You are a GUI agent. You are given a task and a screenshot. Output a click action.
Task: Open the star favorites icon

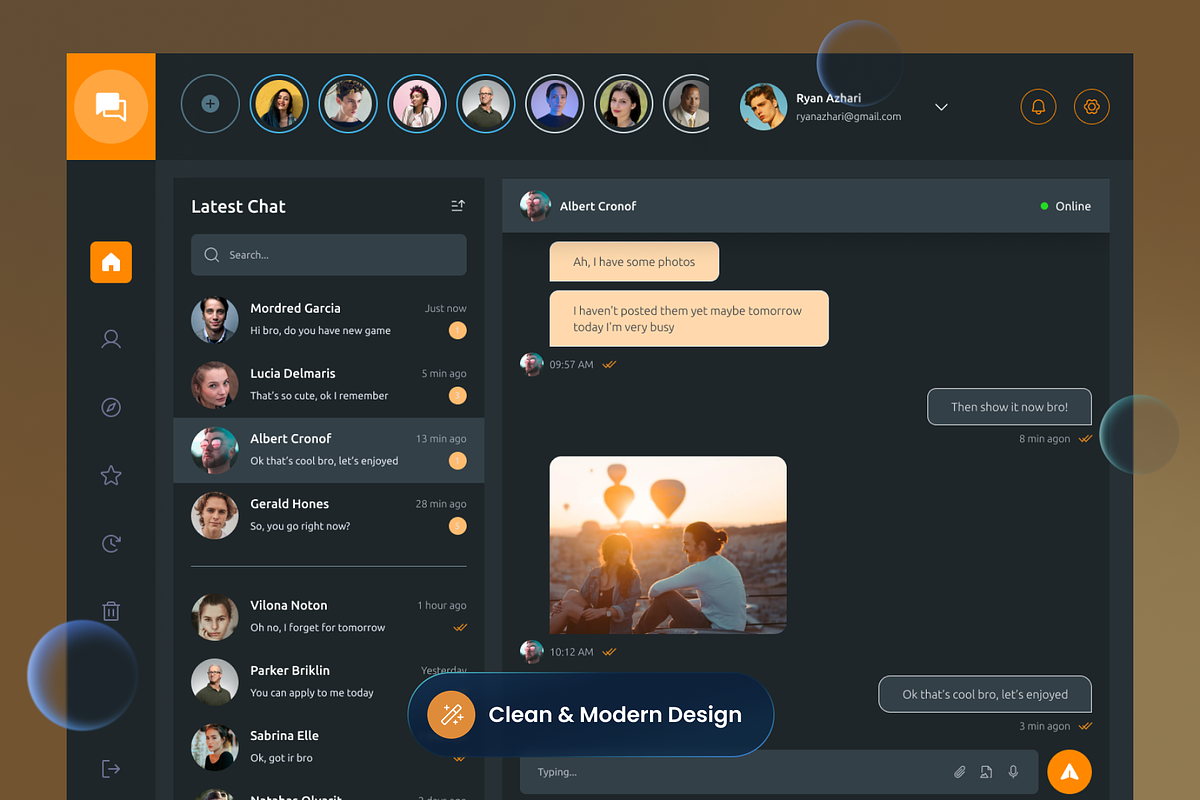(111, 476)
